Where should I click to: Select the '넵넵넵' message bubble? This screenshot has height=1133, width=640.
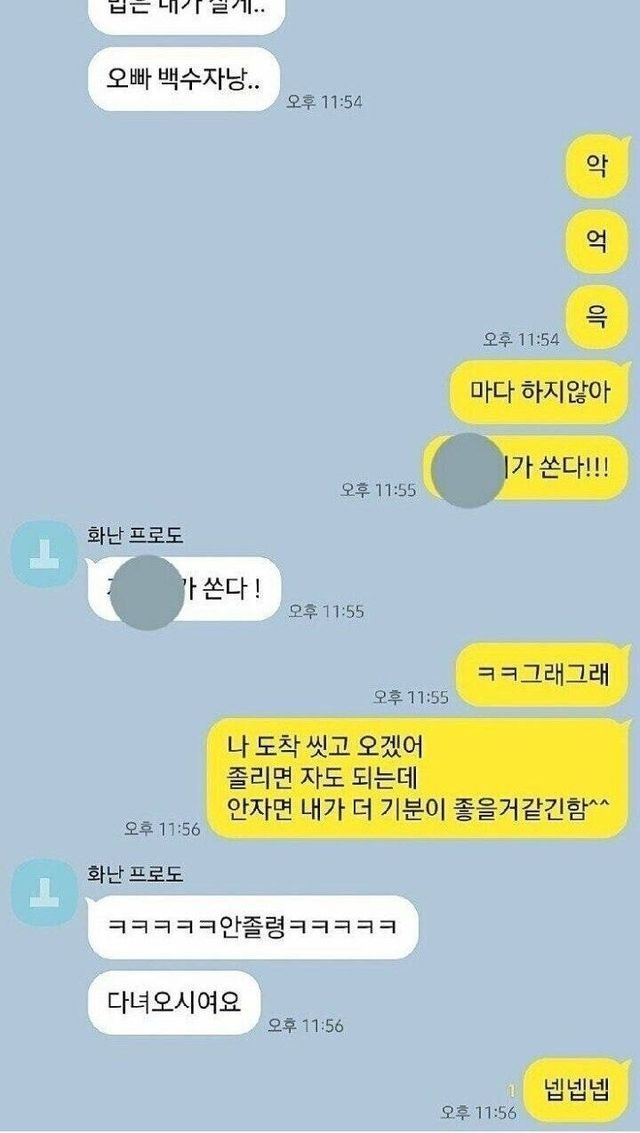tap(576, 1089)
